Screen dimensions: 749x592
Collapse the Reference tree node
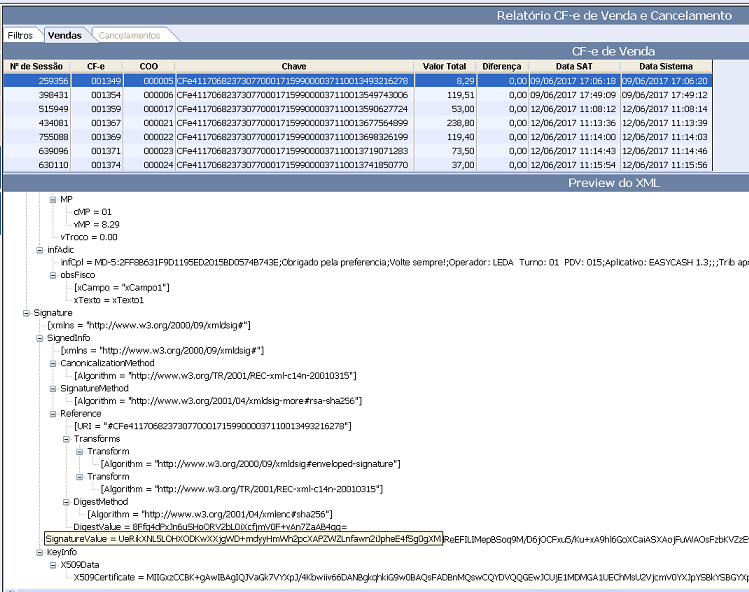pos(52,412)
